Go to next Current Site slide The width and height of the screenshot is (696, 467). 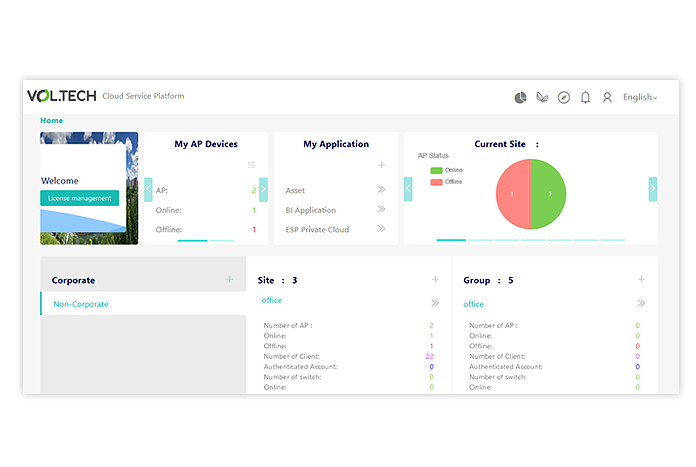click(x=652, y=189)
